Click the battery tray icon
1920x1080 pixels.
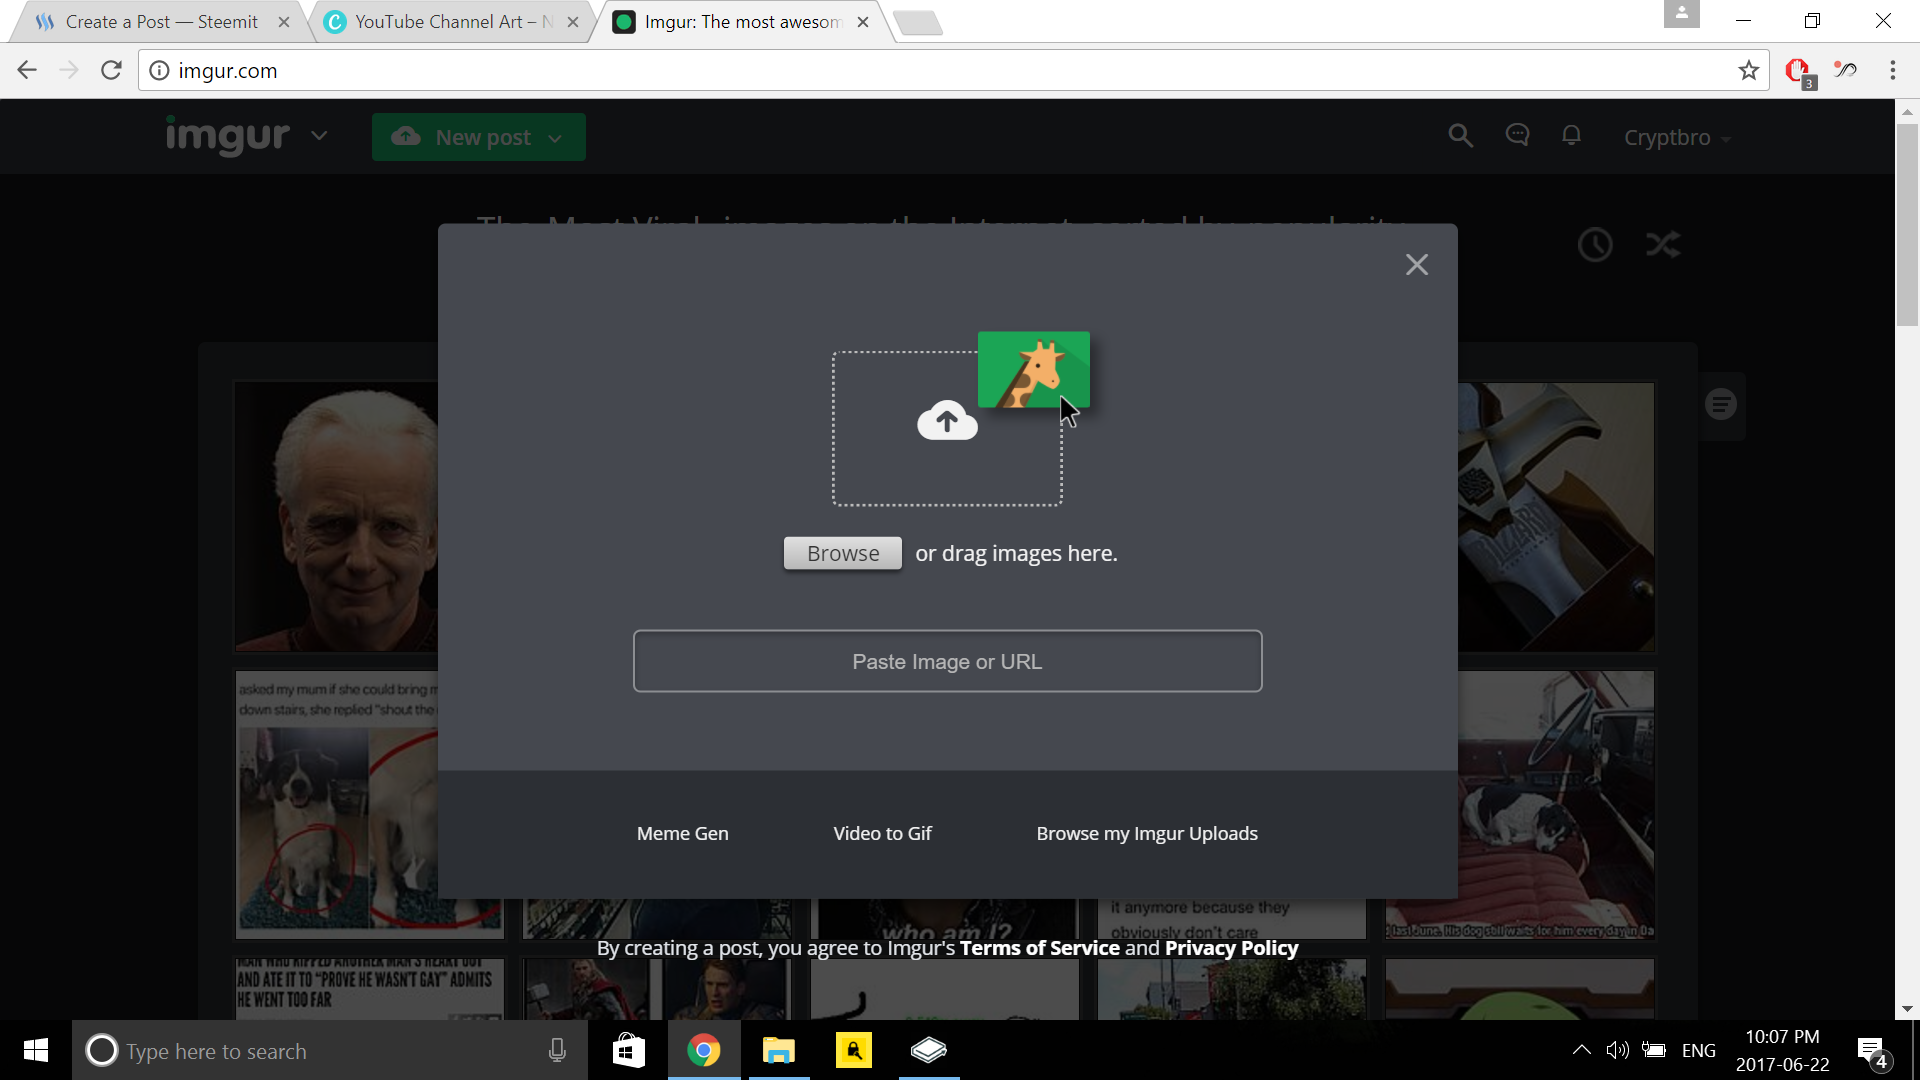pyautogui.click(x=1654, y=1050)
